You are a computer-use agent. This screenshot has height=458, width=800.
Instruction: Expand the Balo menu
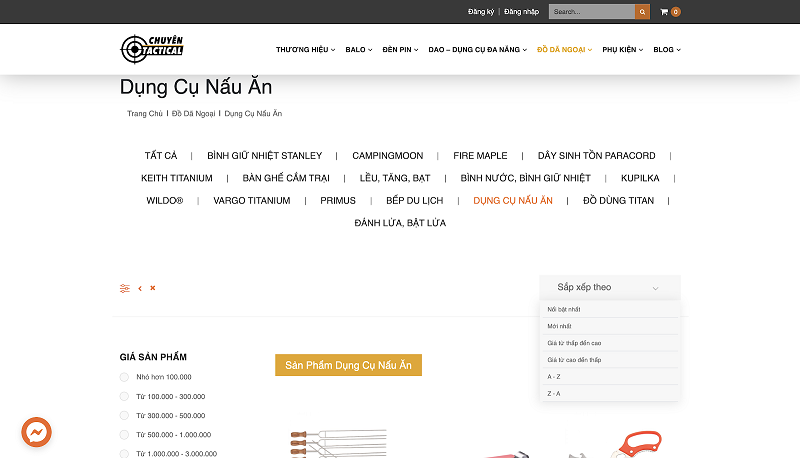(359, 49)
